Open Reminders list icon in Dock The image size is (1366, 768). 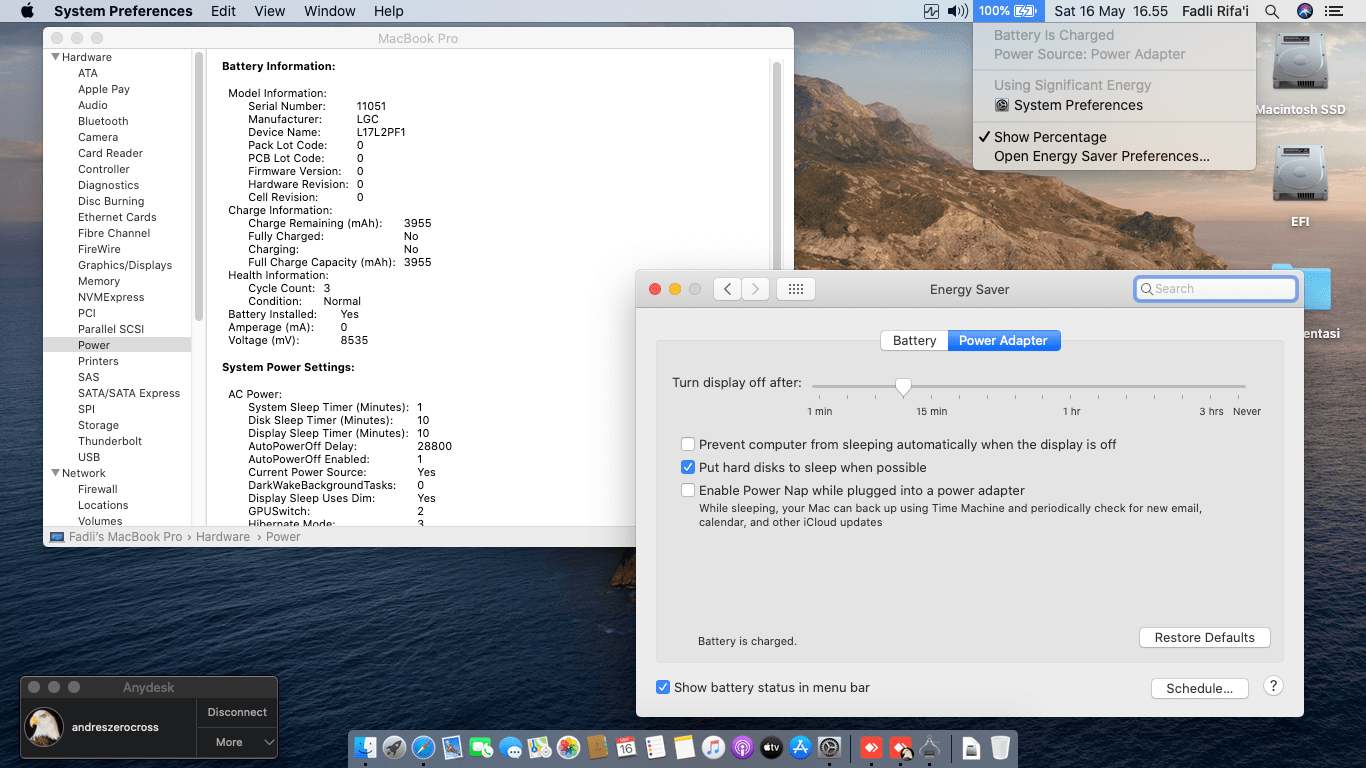656,747
